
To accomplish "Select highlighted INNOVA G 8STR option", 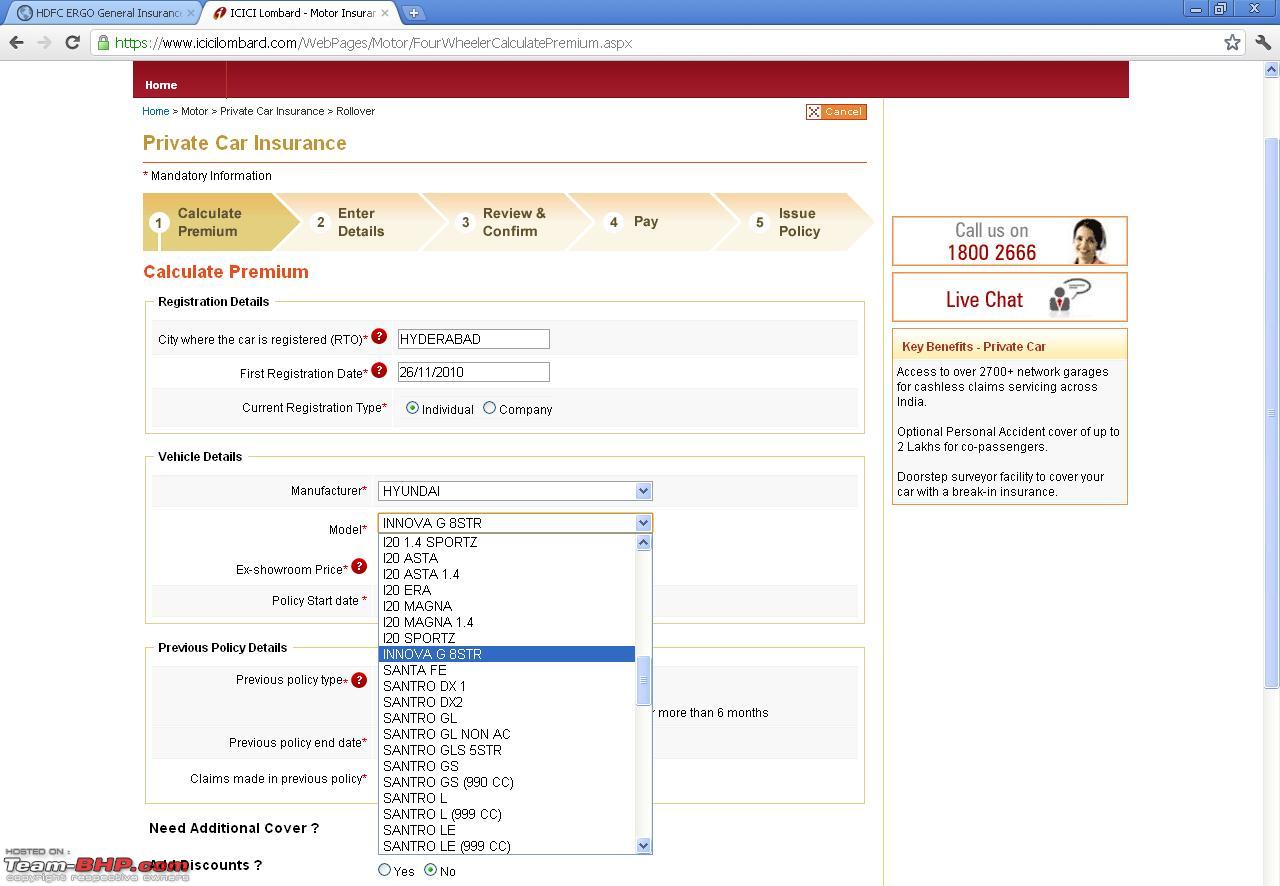I will pos(507,654).
